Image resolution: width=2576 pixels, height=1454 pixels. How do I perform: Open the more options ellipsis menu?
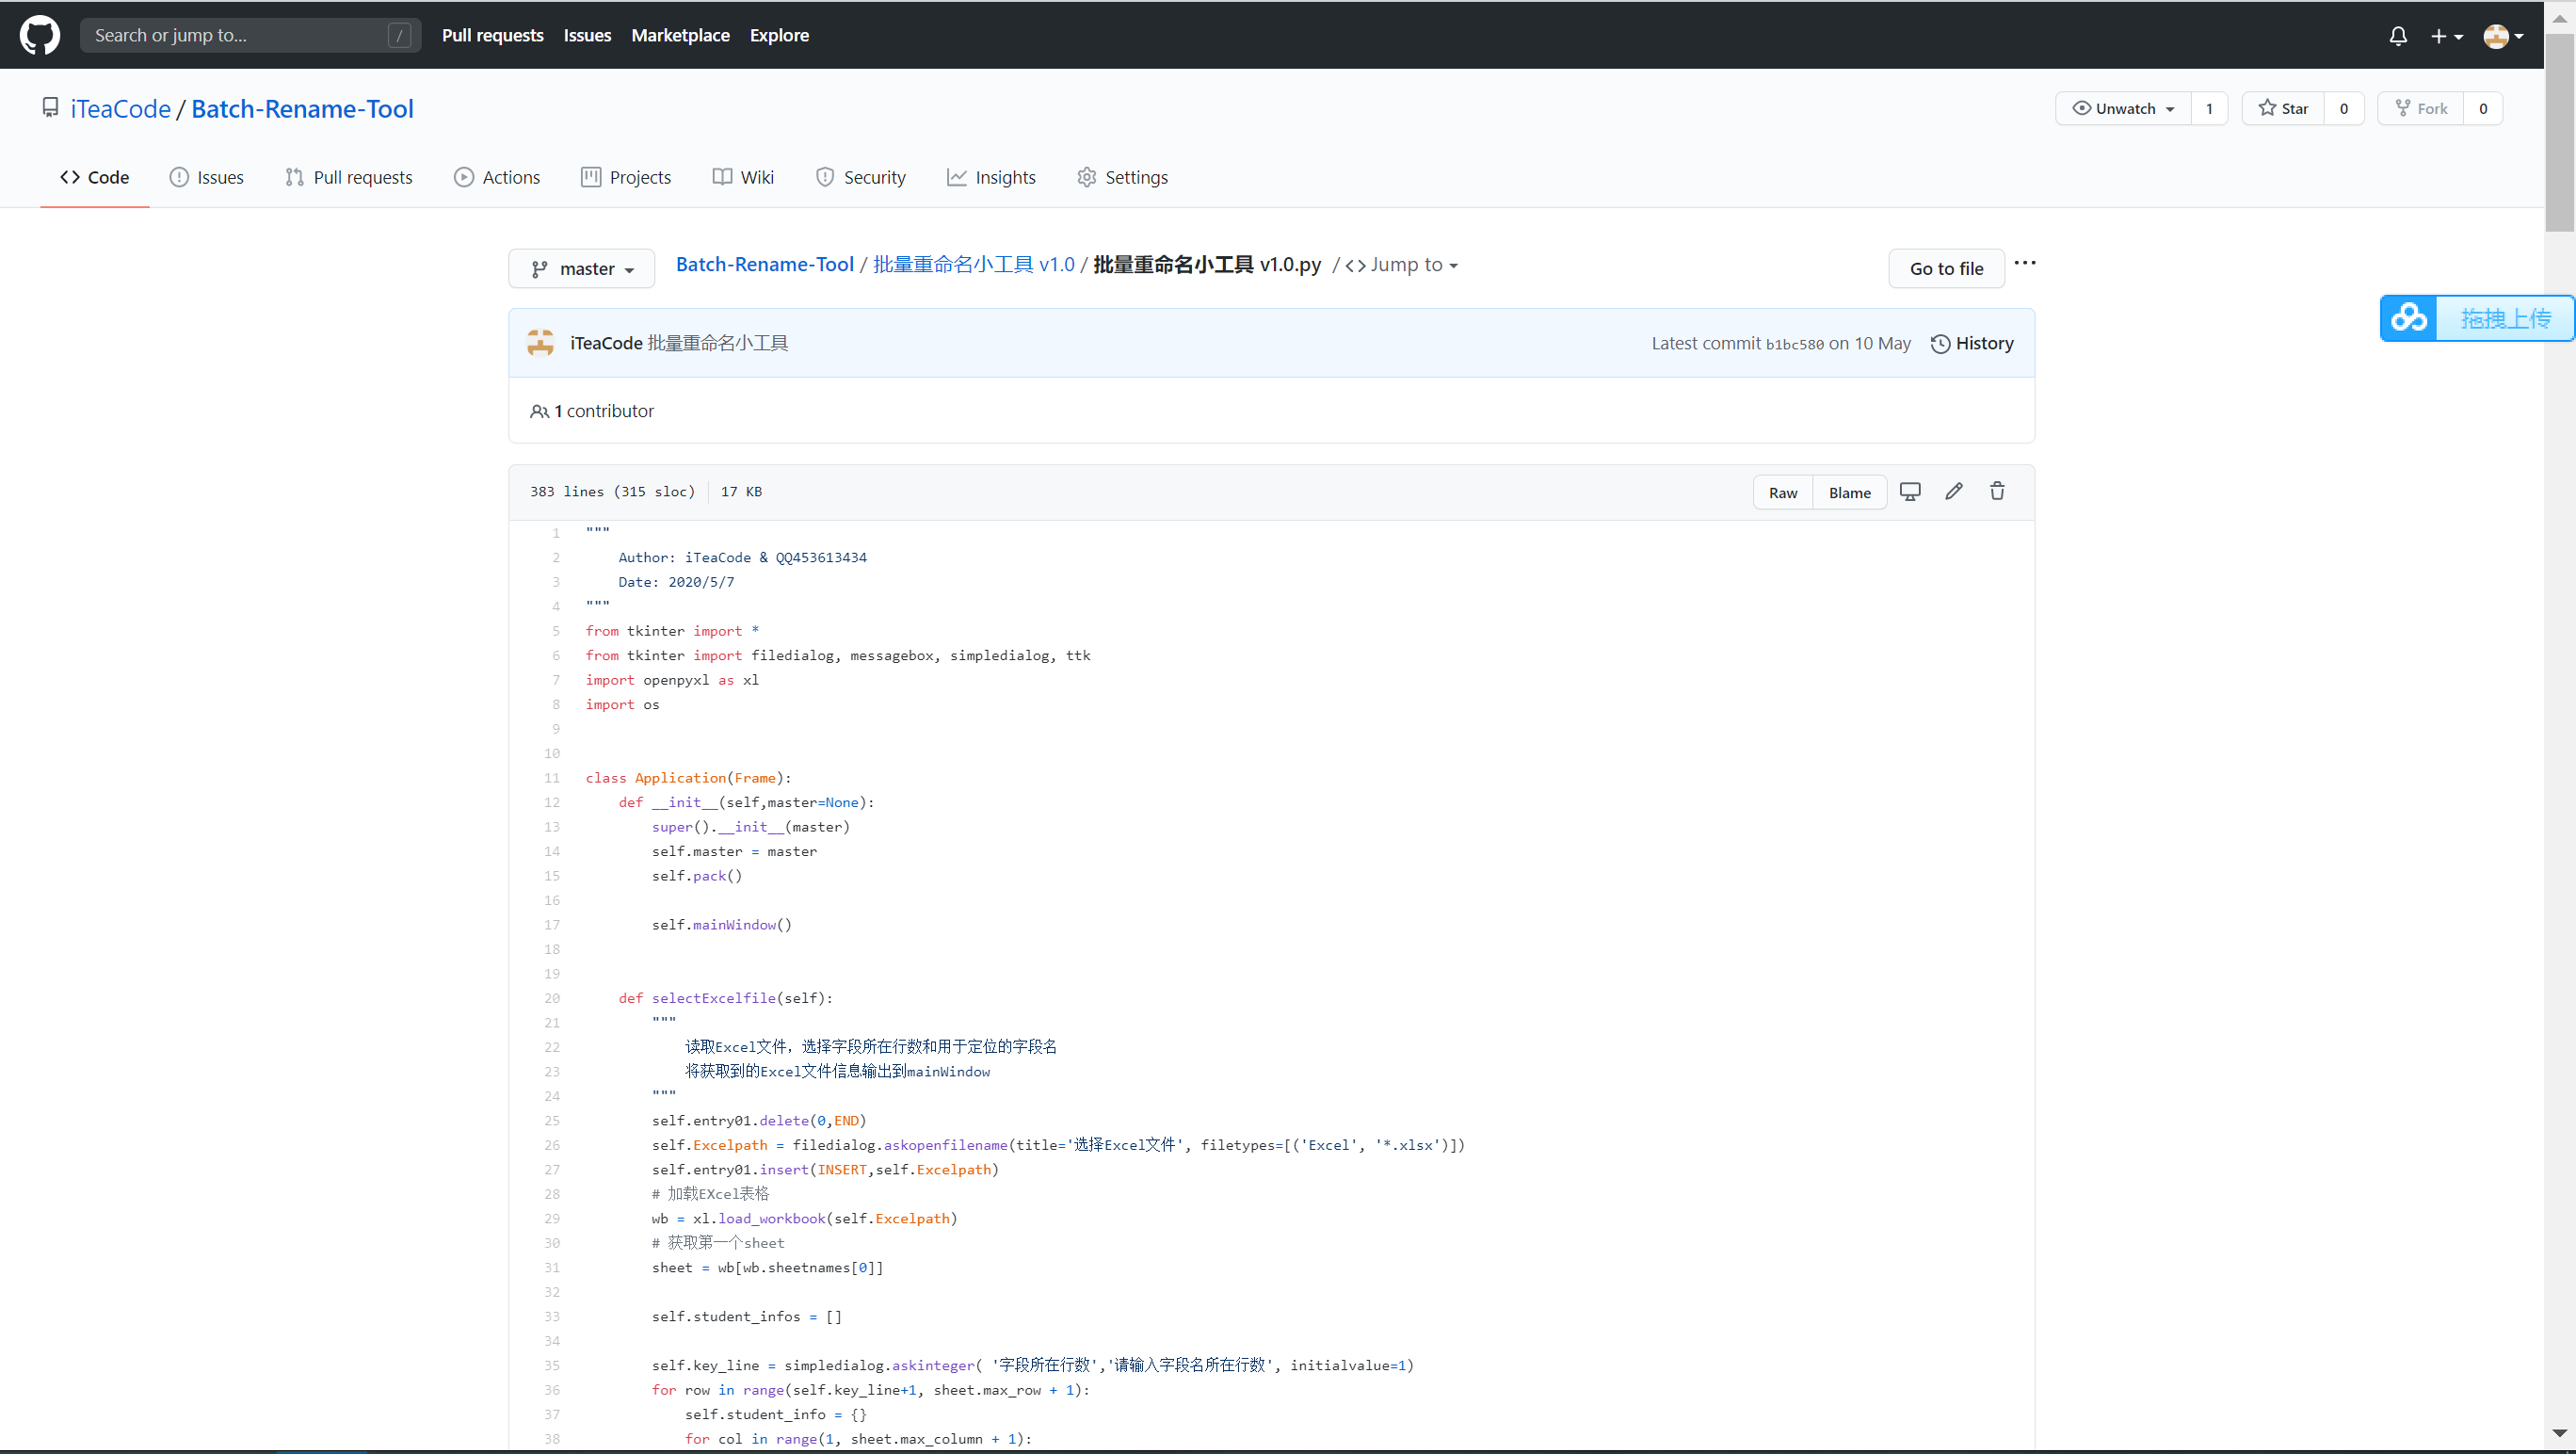point(2025,263)
